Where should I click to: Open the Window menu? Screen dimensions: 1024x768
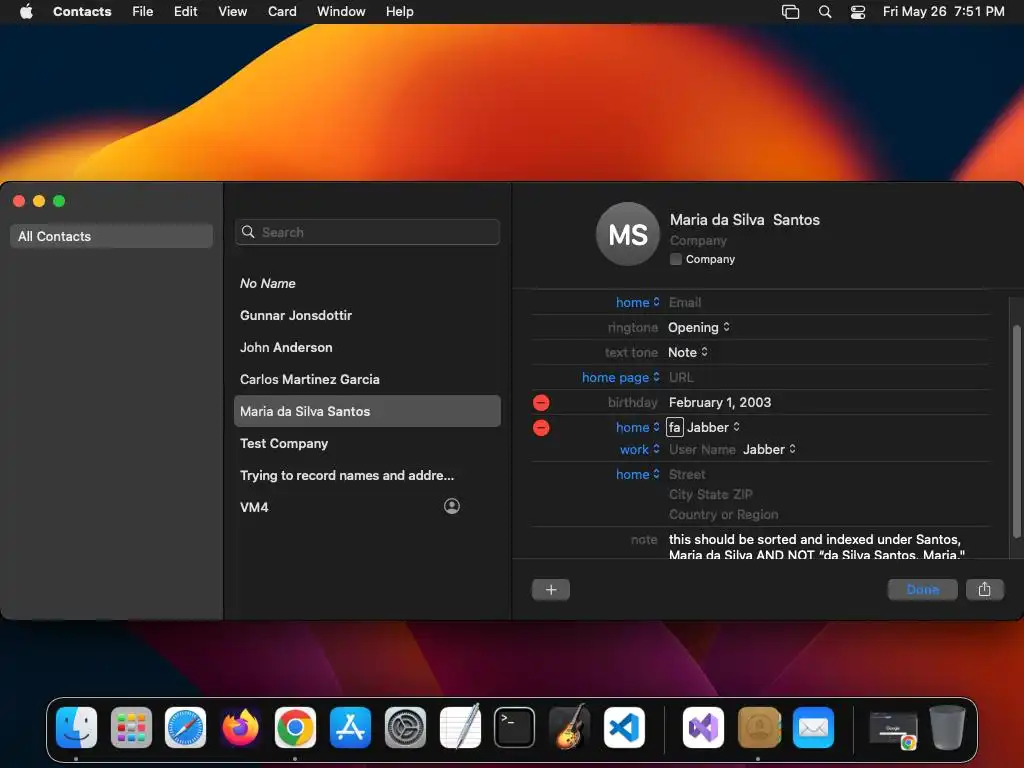pyautogui.click(x=341, y=12)
